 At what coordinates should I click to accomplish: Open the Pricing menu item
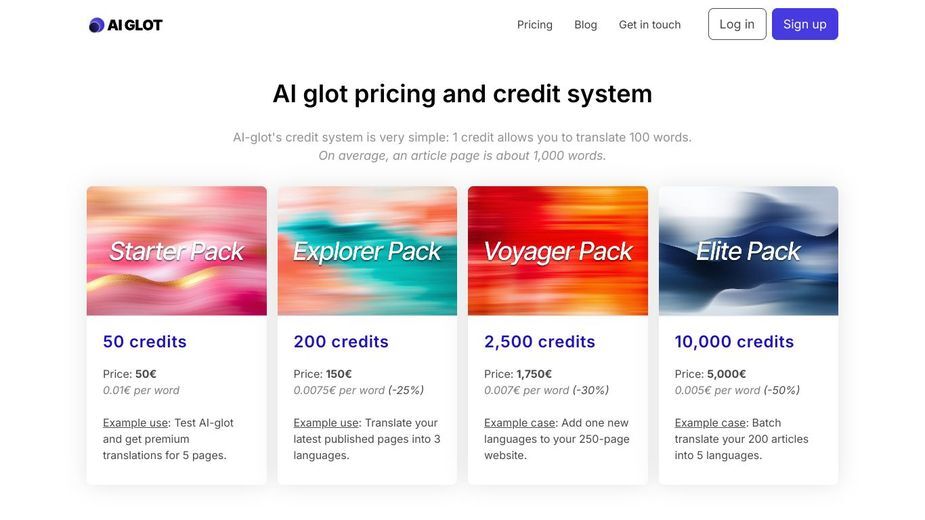(x=534, y=25)
